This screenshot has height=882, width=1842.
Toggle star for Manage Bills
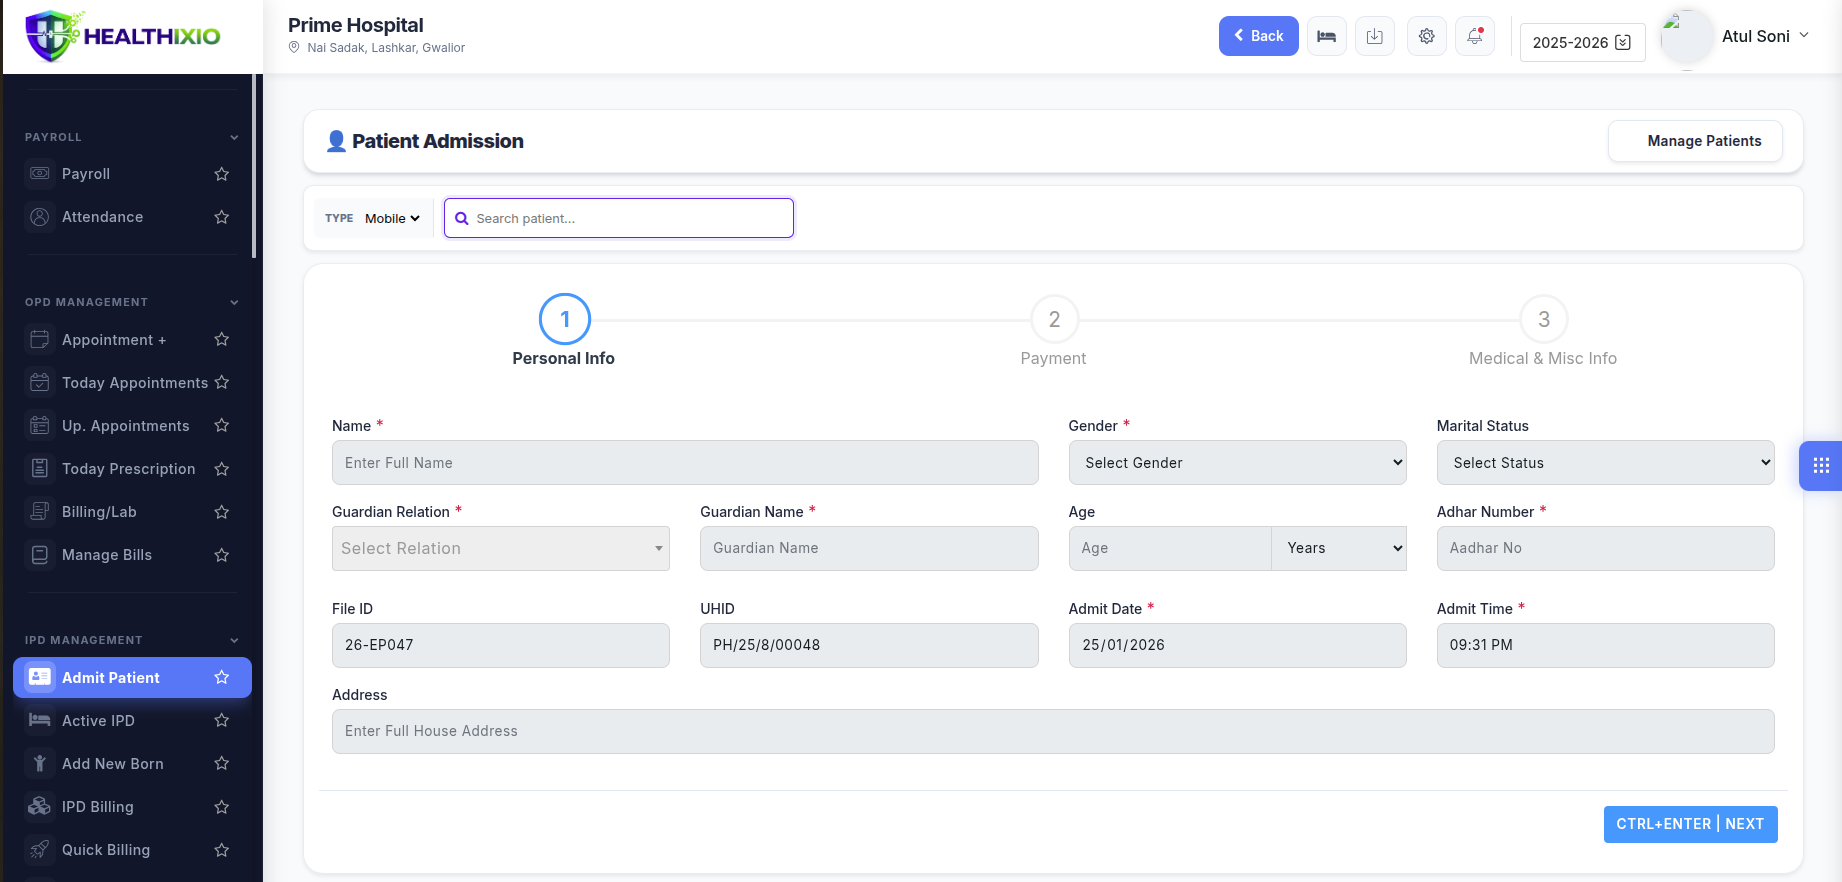click(222, 555)
